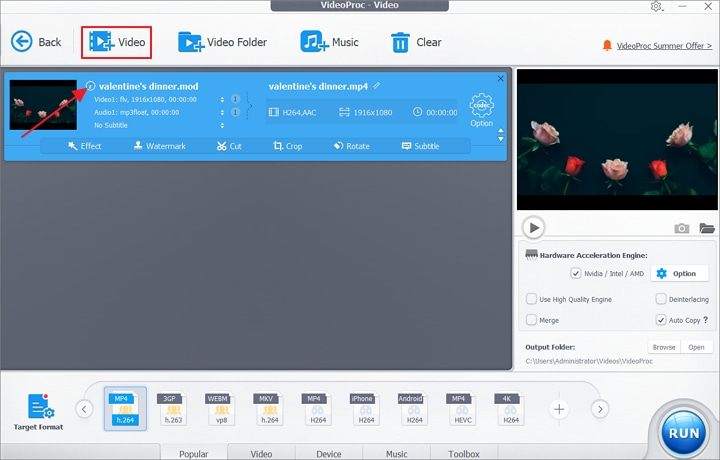Enable Use High Quality Engine
This screenshot has height=460, width=720.
tap(531, 299)
